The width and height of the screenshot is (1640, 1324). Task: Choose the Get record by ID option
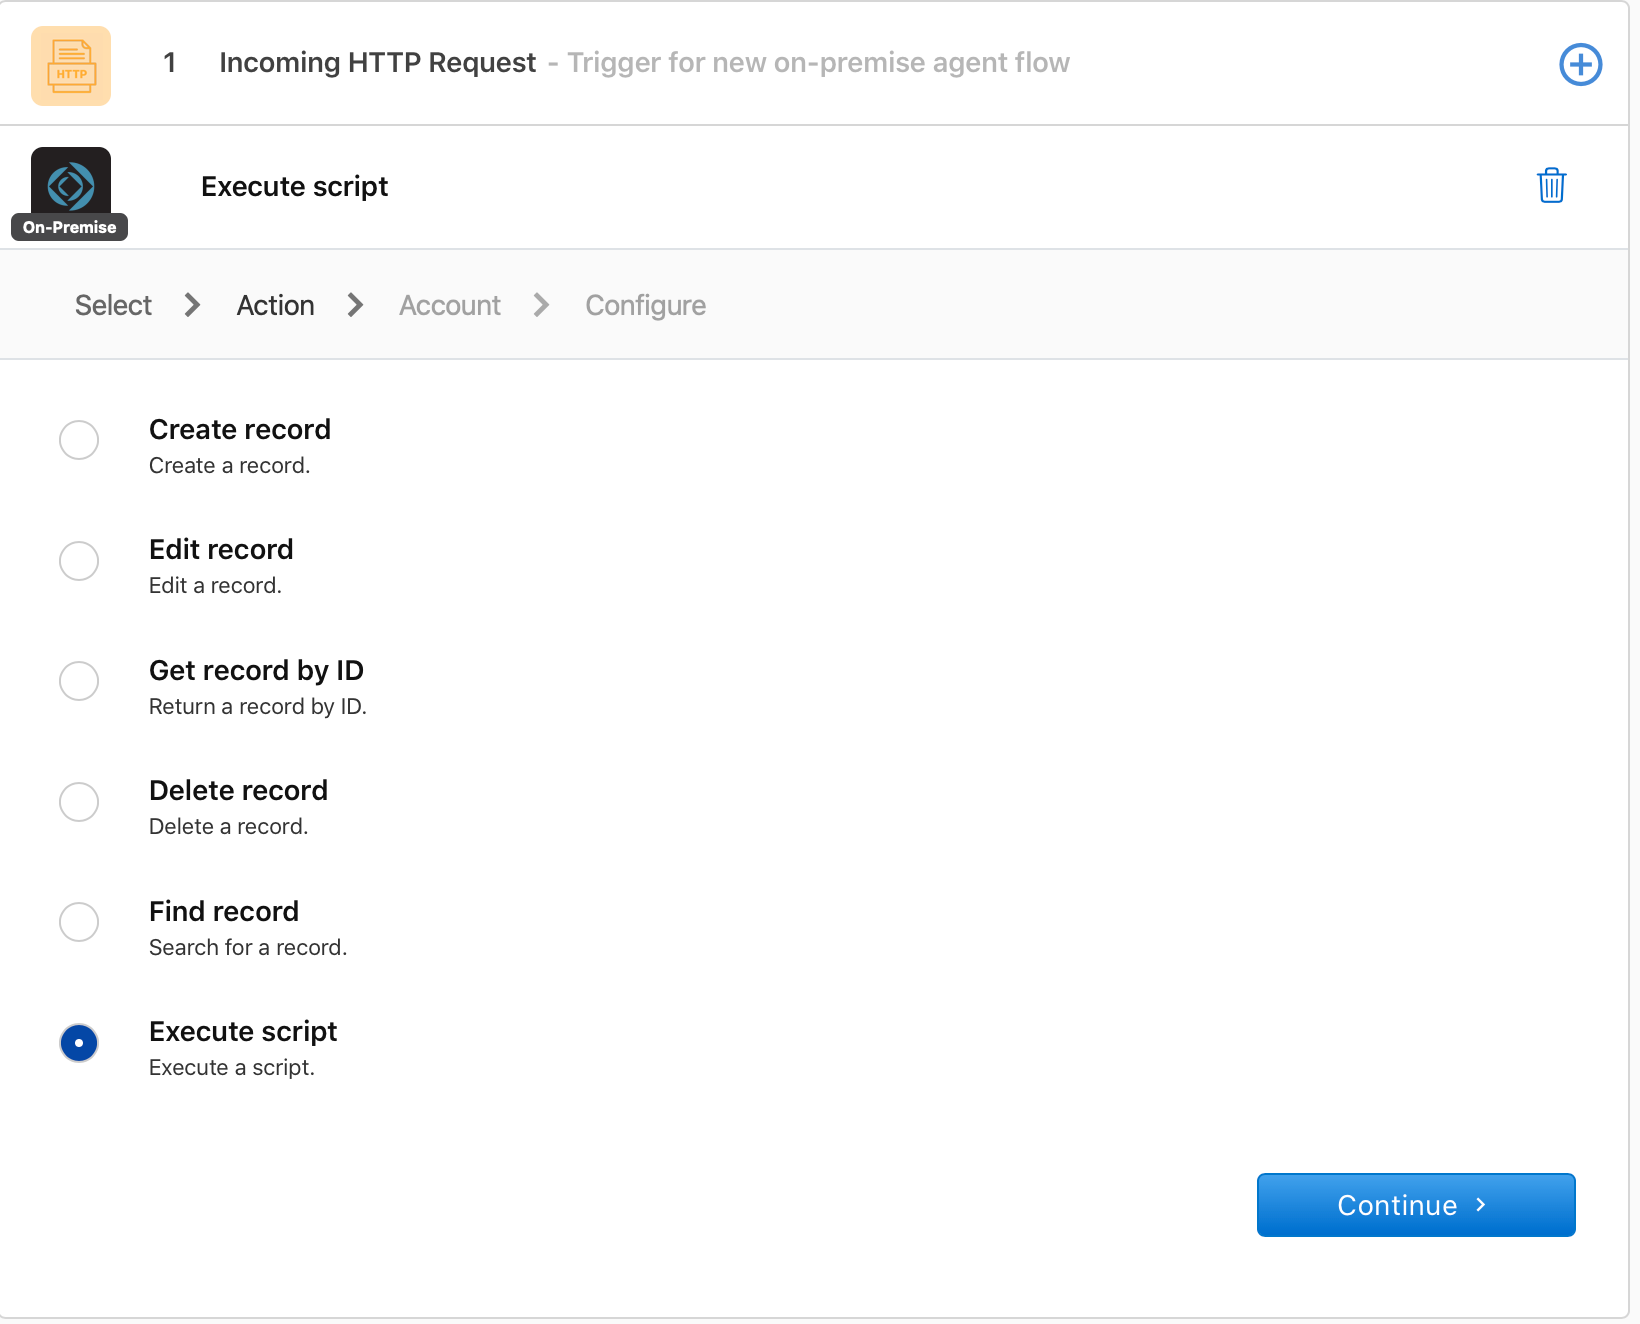tap(79, 681)
